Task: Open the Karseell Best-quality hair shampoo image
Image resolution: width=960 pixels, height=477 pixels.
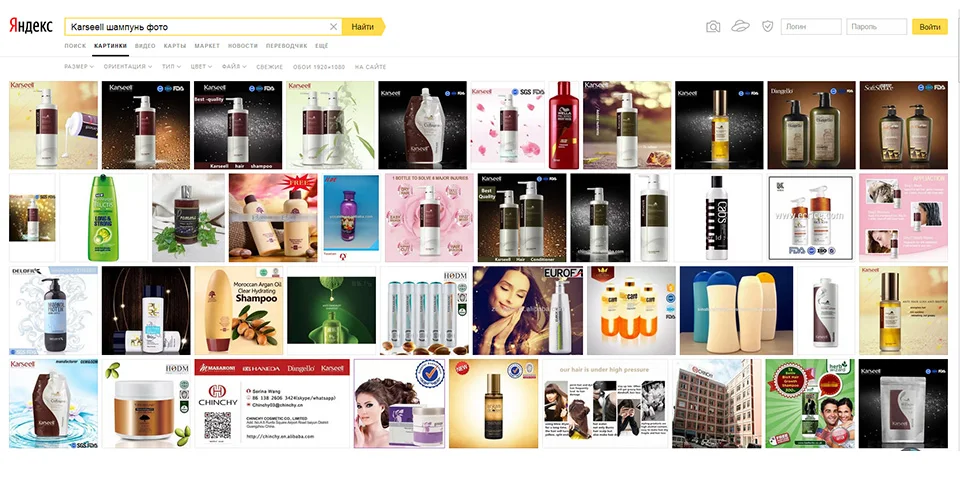Action: click(x=238, y=125)
